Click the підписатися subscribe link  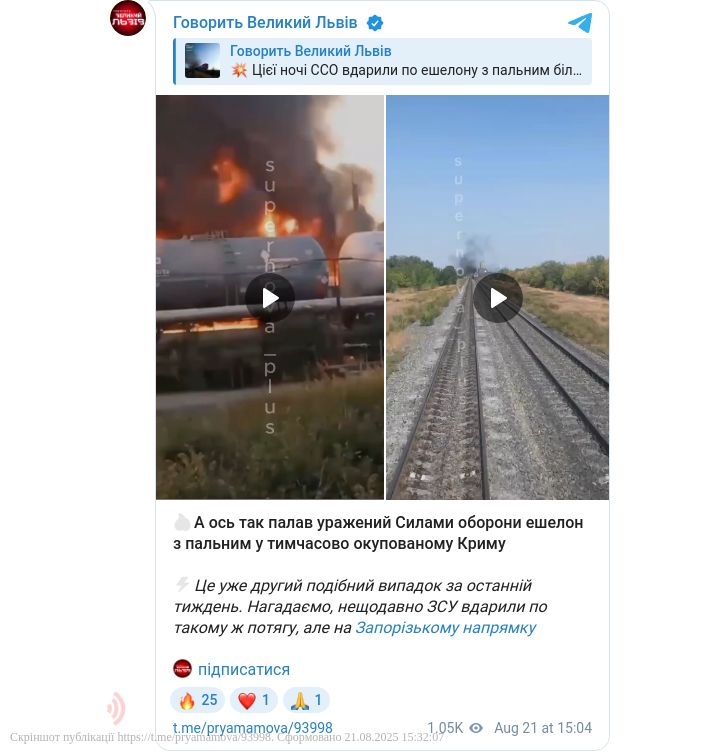pyautogui.click(x=244, y=669)
